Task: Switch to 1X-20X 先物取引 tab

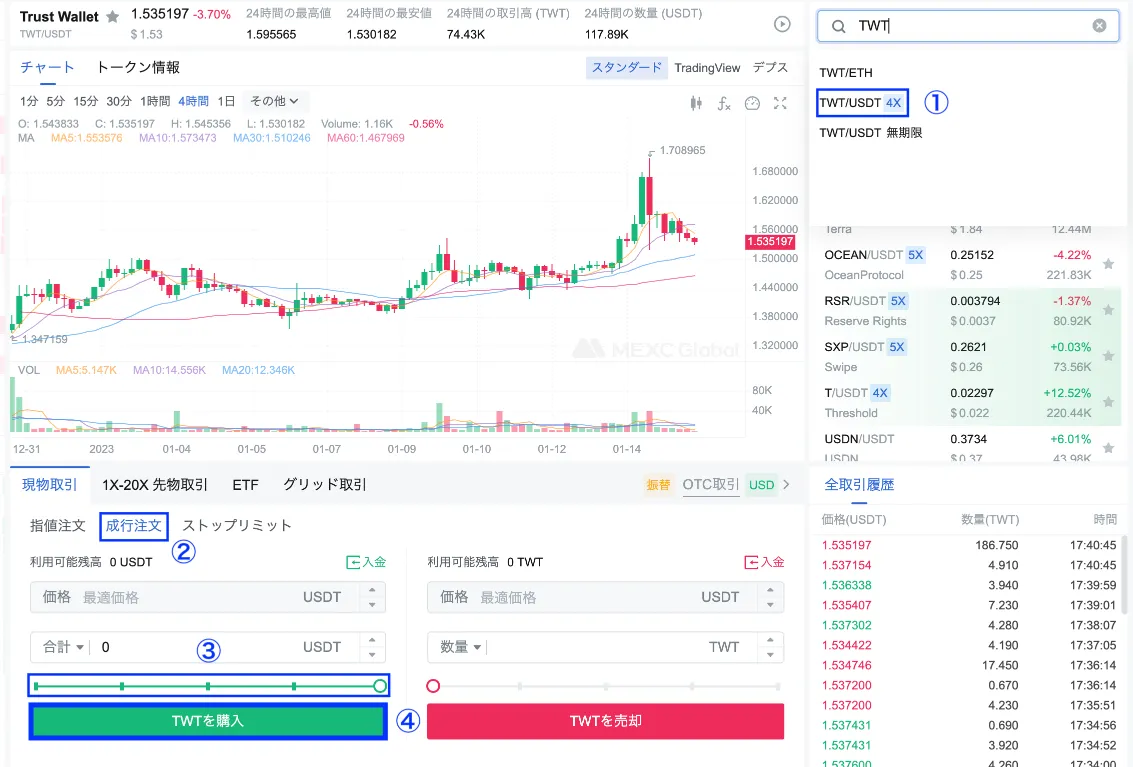Action: pos(155,484)
